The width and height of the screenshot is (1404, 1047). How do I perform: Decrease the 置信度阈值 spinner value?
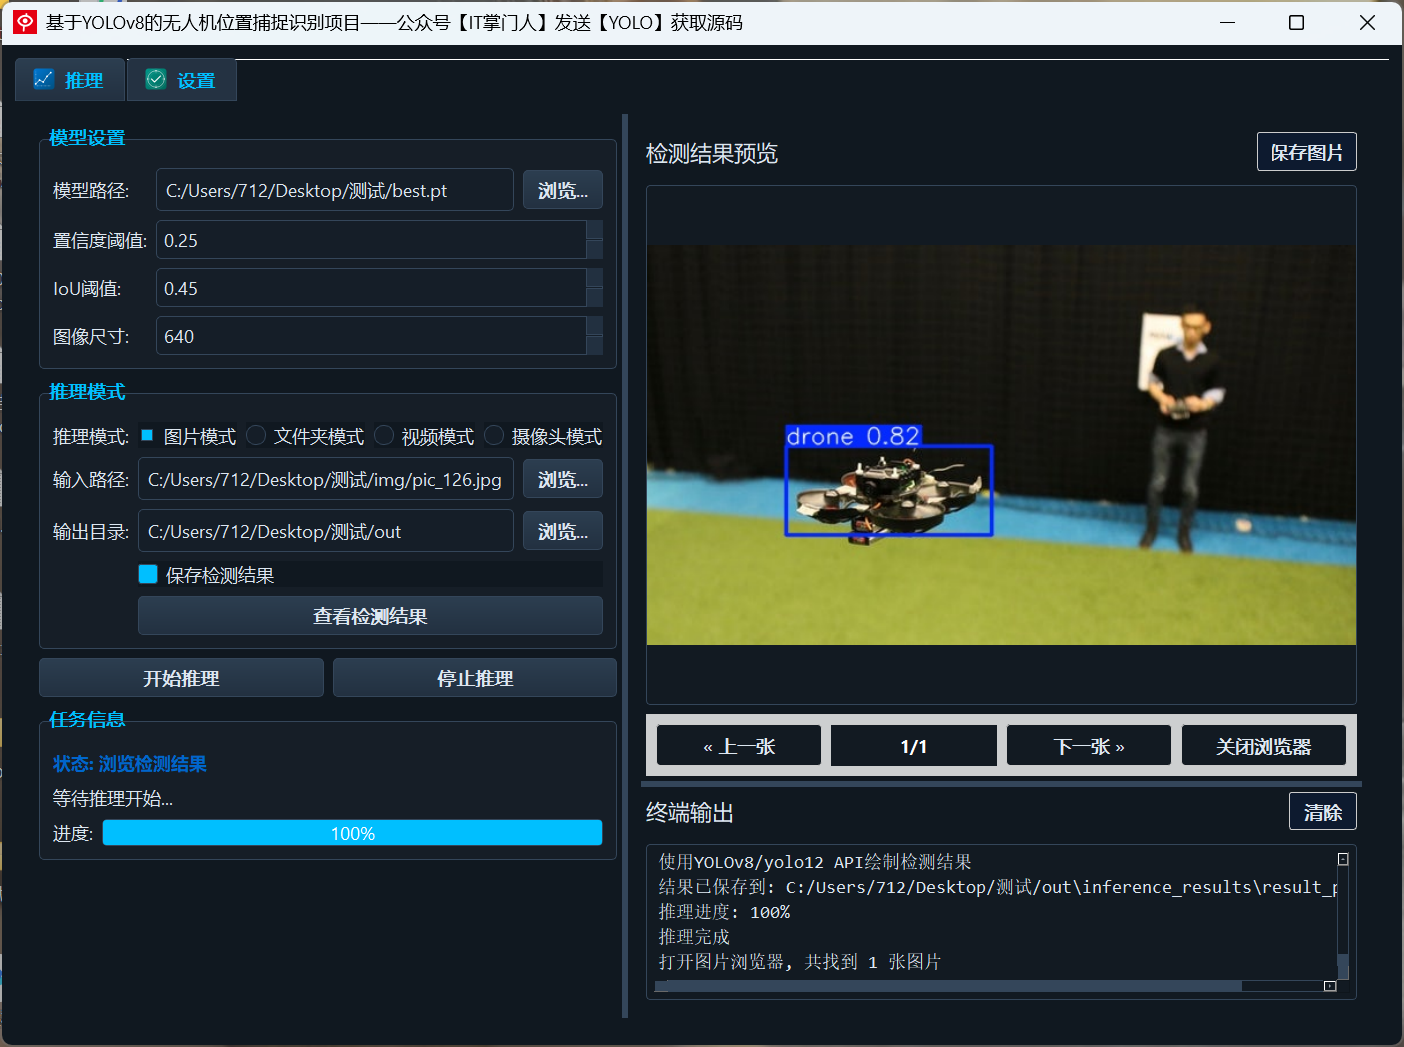point(595,250)
